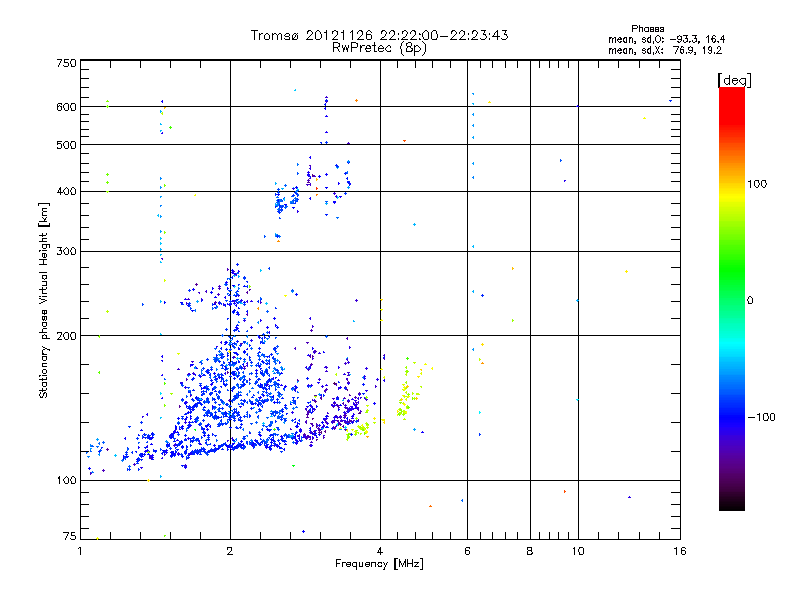The height and width of the screenshot is (600, 800).
Task: Click the '0' colorbar tick label
Action: point(750,301)
